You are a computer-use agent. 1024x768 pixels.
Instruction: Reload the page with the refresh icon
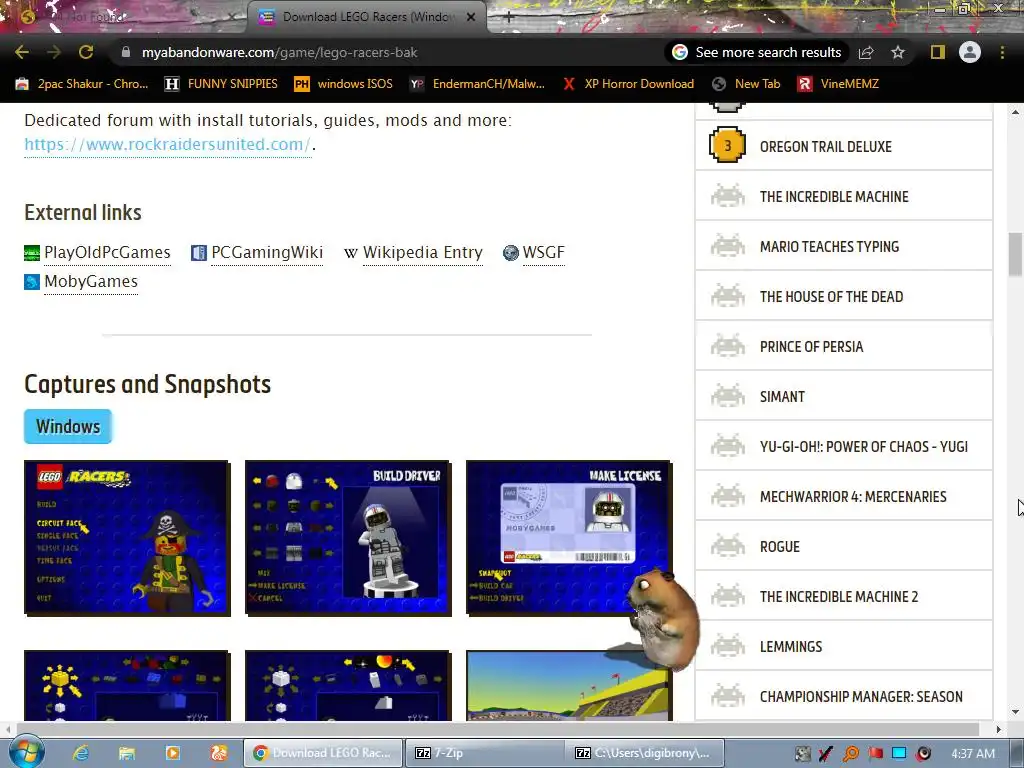[x=86, y=52]
